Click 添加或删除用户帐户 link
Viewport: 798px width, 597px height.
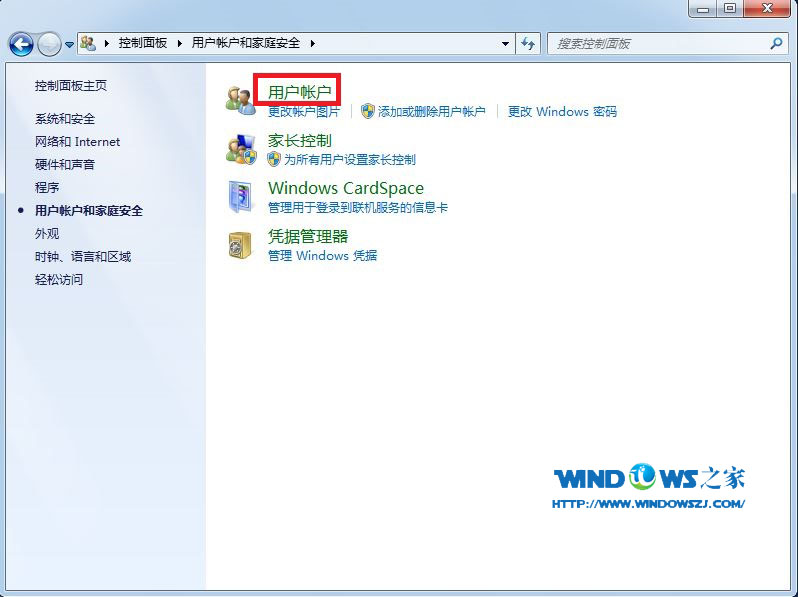[x=431, y=112]
